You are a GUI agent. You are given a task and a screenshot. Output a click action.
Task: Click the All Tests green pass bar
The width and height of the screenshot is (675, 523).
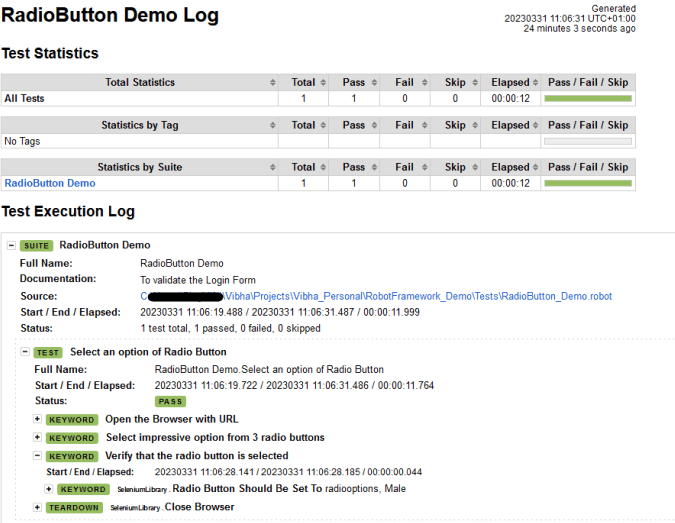click(x=587, y=99)
